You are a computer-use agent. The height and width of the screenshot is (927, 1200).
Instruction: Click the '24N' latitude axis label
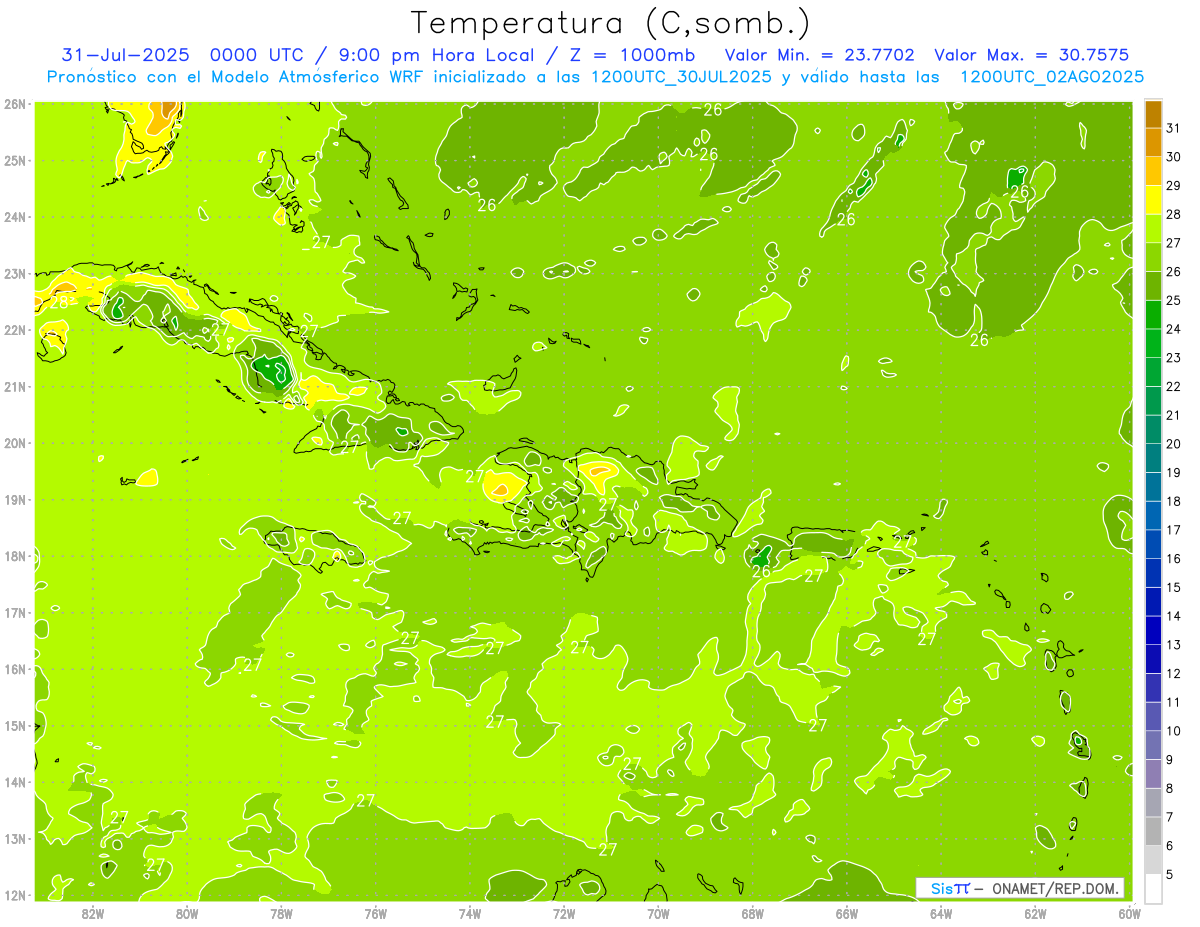[x=14, y=217]
